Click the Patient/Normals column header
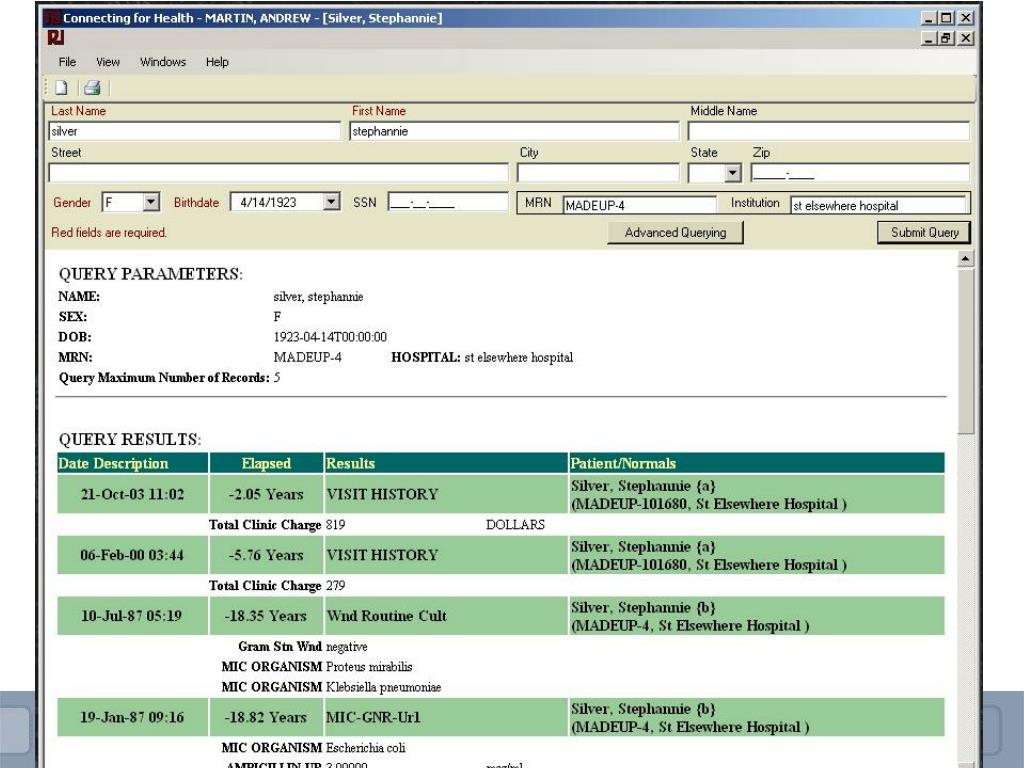Viewport: 1024px width, 768px height. click(756, 463)
